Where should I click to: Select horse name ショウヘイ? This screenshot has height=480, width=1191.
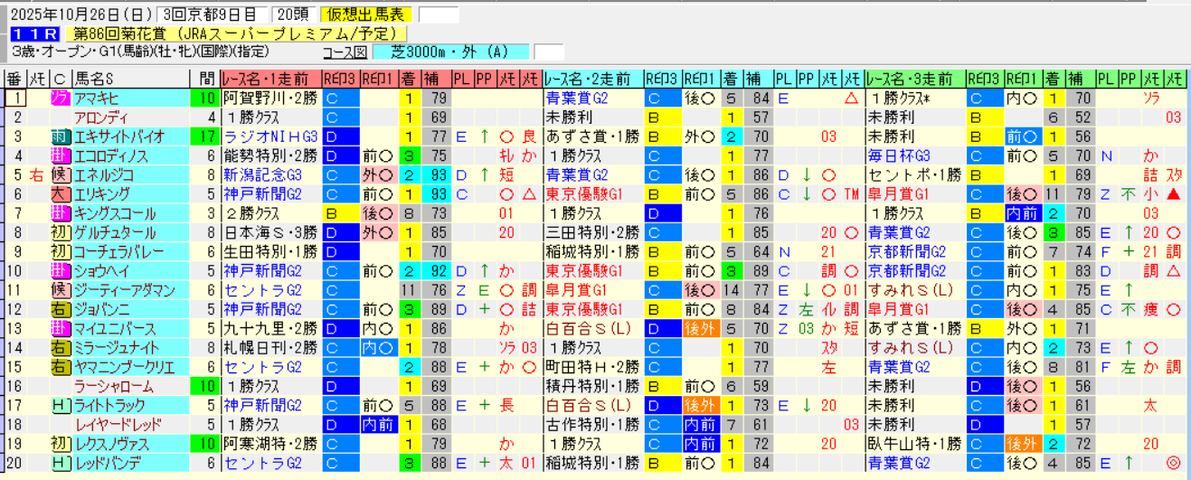[x=100, y=270]
